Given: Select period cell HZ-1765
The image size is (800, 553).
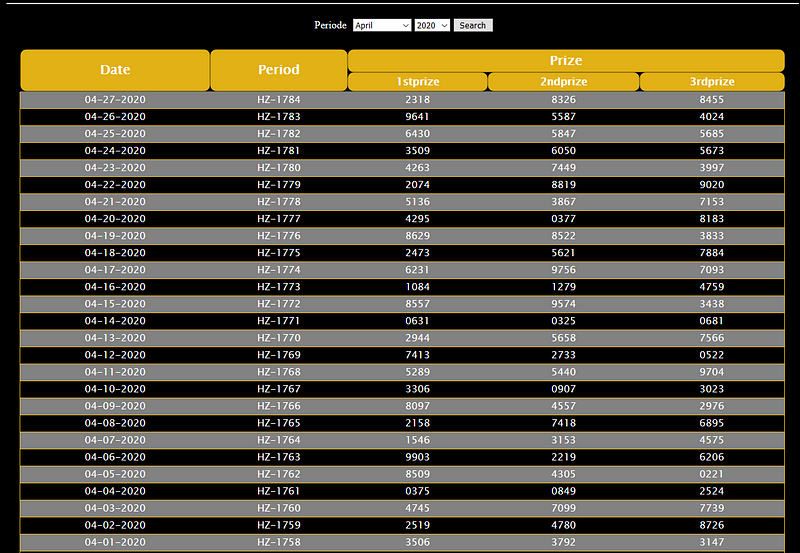Looking at the screenshot, I should pyautogui.click(x=279, y=423).
